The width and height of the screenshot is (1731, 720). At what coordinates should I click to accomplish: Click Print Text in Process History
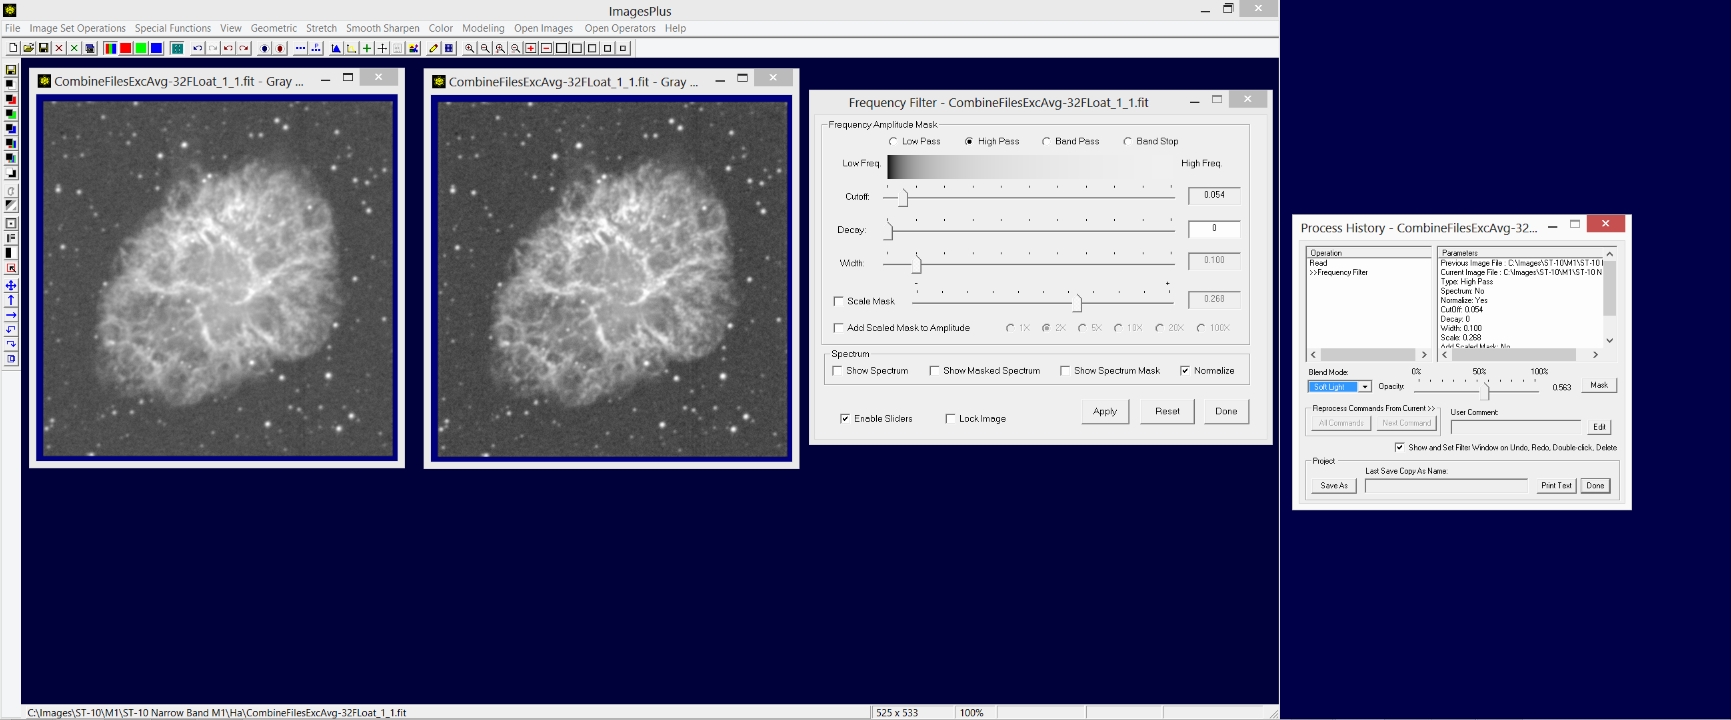[1556, 486]
